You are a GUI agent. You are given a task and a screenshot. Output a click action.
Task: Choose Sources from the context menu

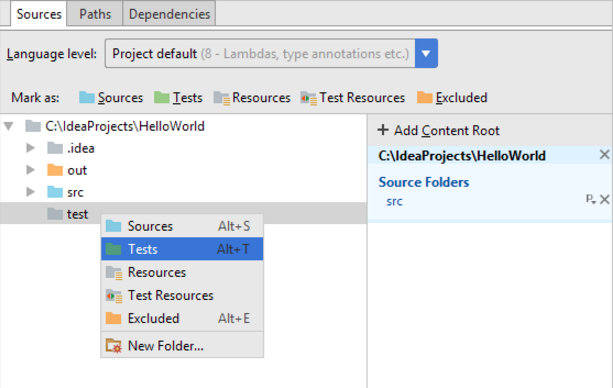(x=182, y=226)
